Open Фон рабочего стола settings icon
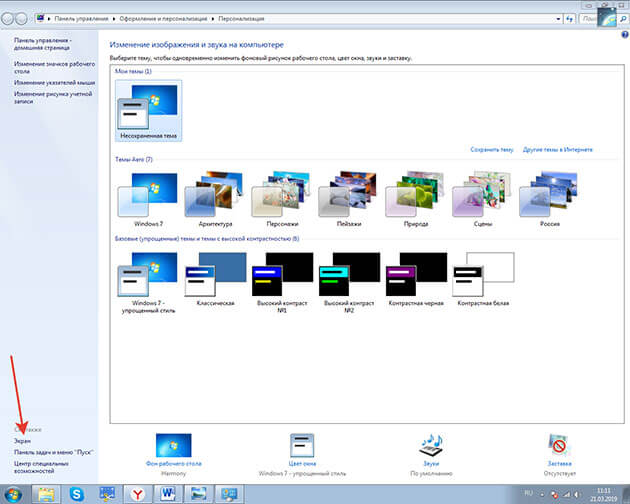Image resolution: width=630 pixels, height=504 pixels. click(x=174, y=445)
